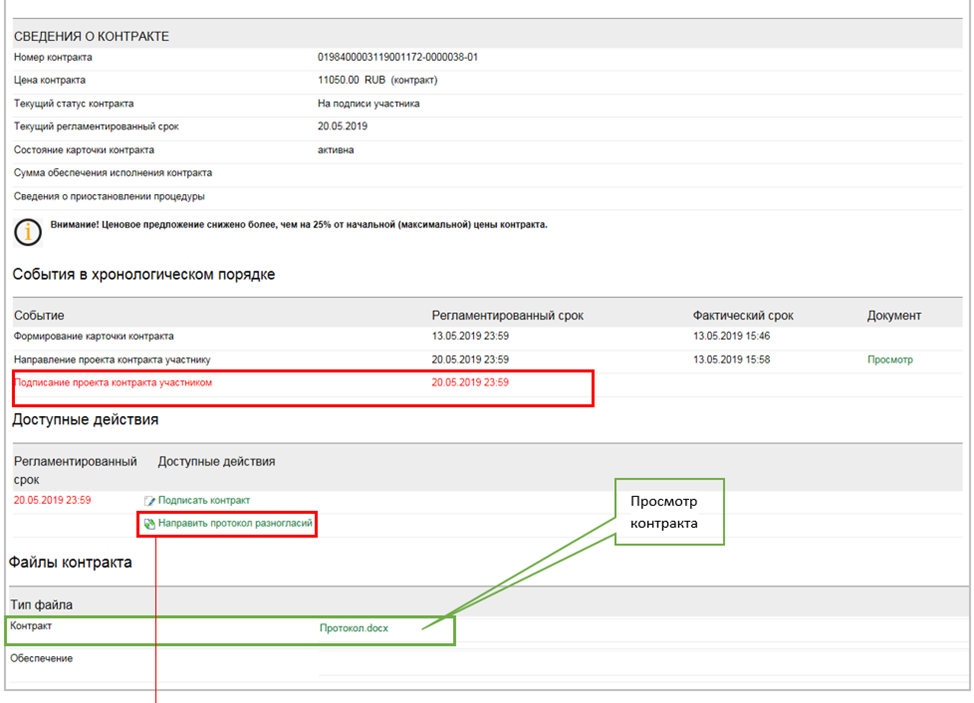Select the red Подписание проекта контракта участником event

[113, 383]
